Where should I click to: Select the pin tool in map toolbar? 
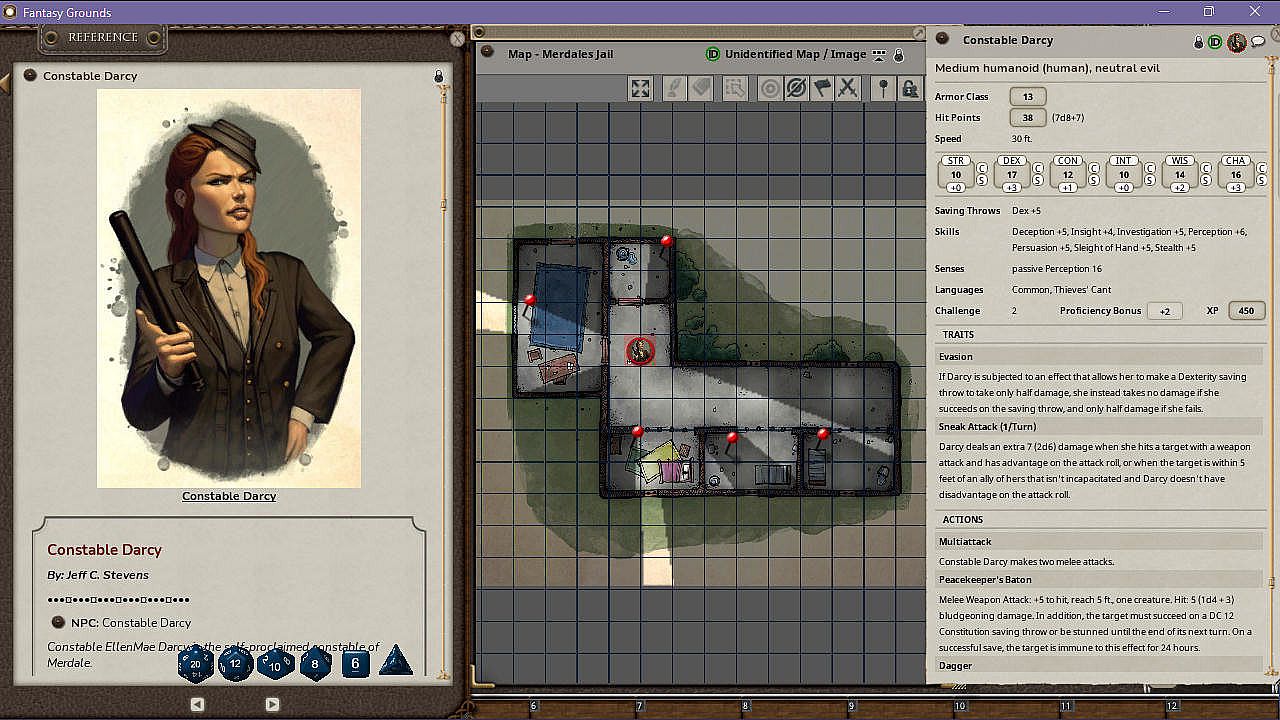tap(882, 89)
